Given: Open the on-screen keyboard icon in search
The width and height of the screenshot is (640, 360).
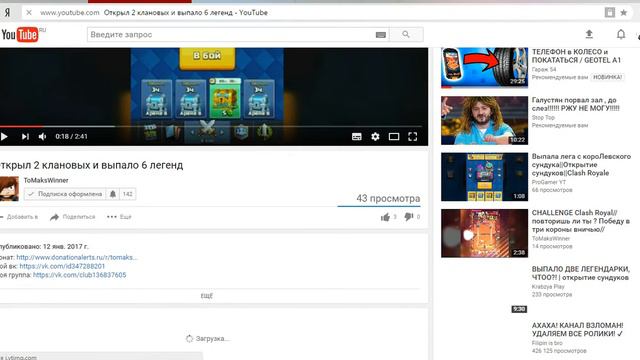Looking at the screenshot, I should (x=380, y=35).
